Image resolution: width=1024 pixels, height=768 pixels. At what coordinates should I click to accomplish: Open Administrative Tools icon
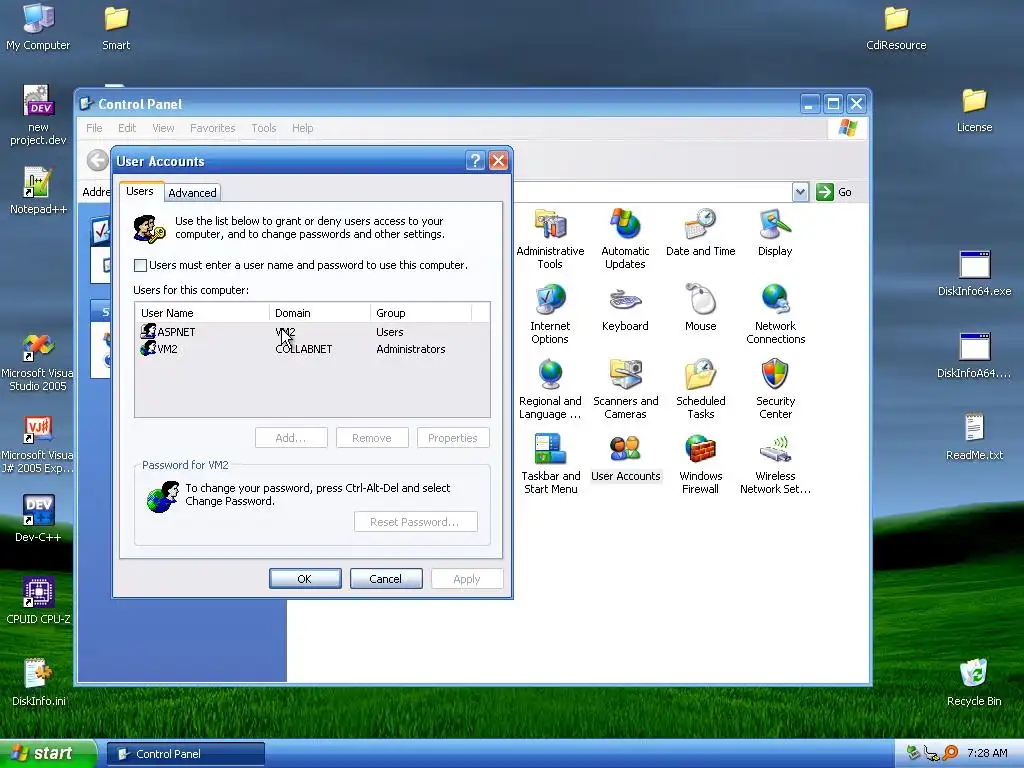(550, 238)
